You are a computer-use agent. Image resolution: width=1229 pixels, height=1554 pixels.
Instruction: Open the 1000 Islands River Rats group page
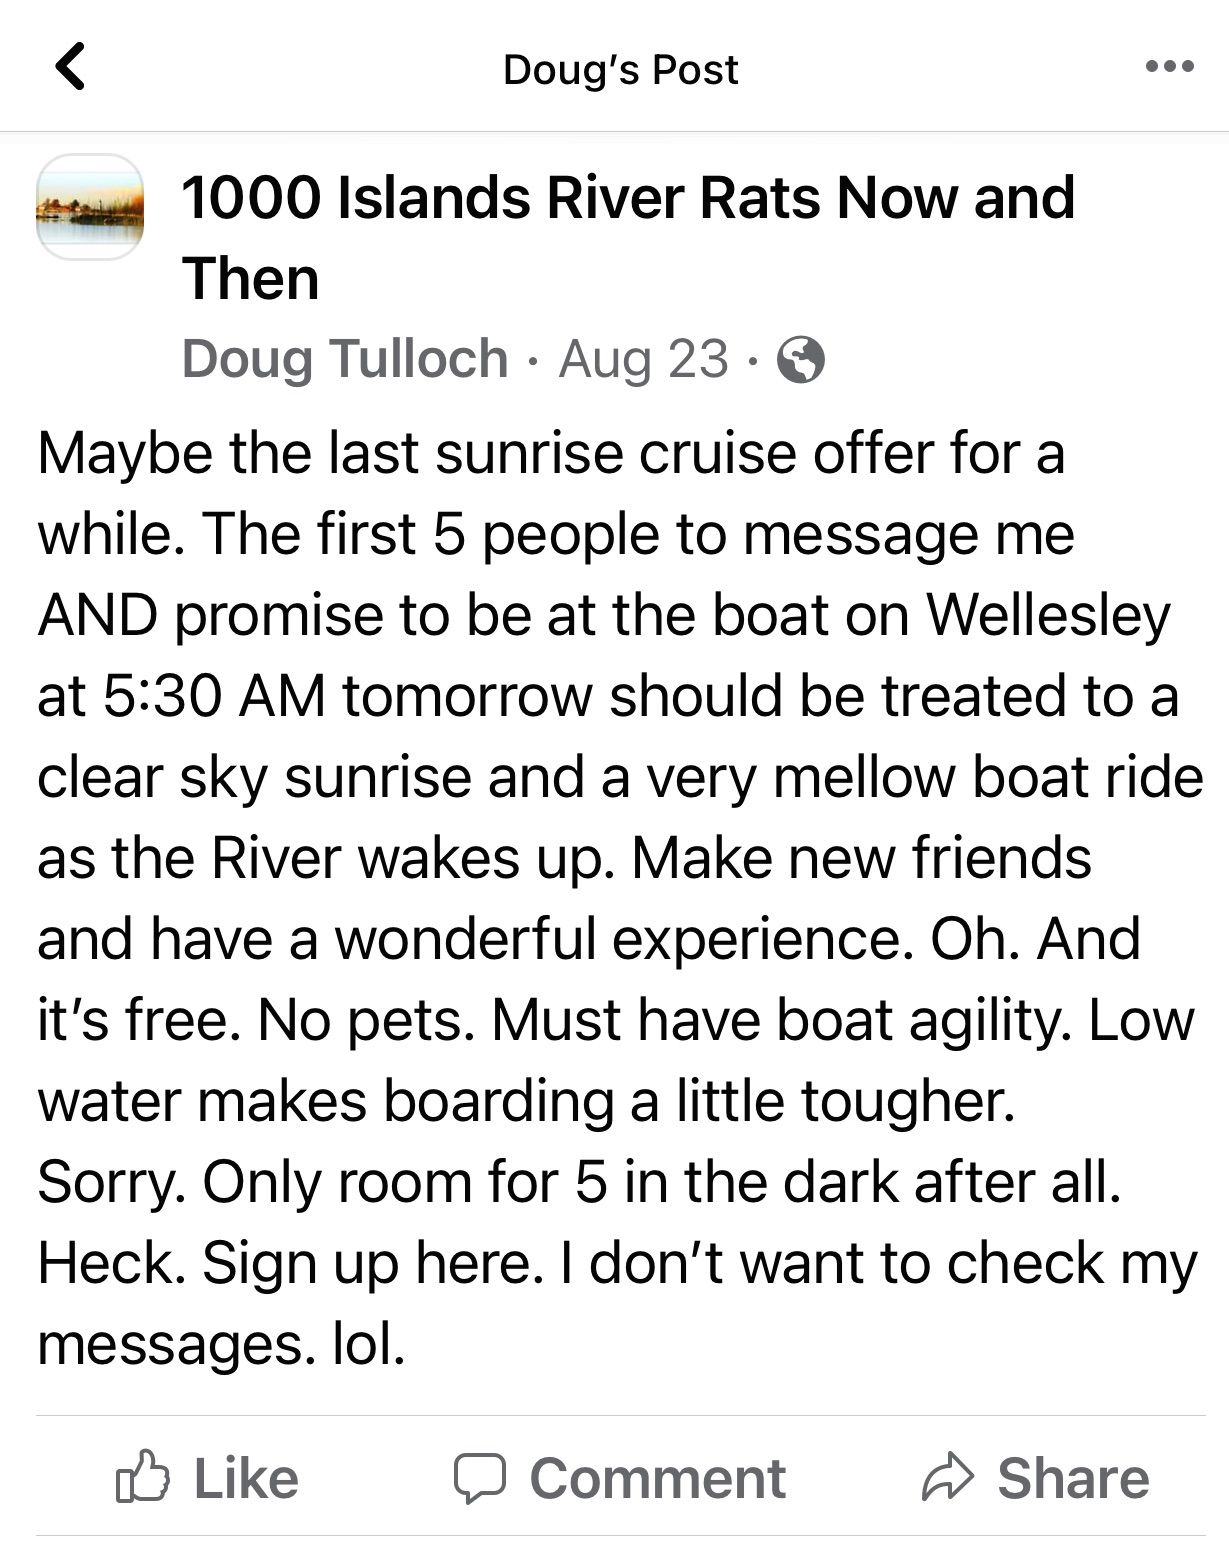(628, 238)
